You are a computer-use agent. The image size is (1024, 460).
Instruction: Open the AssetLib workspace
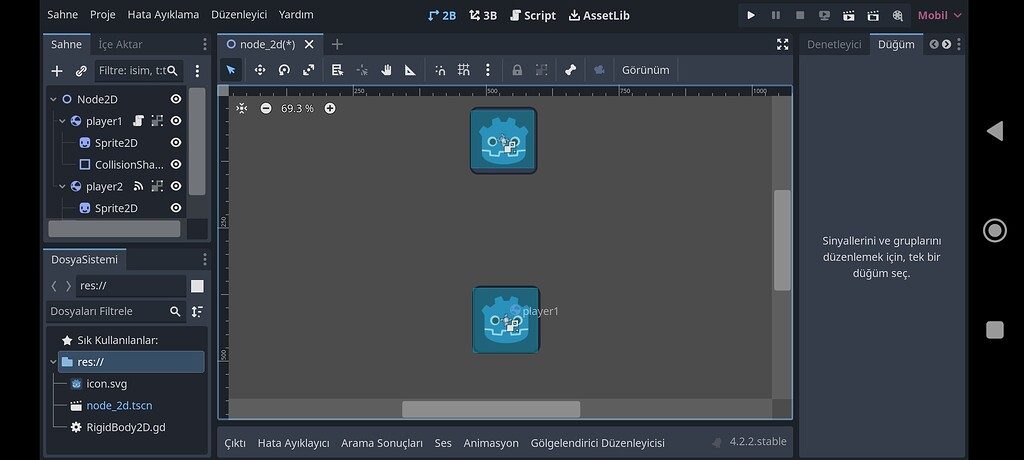[599, 15]
